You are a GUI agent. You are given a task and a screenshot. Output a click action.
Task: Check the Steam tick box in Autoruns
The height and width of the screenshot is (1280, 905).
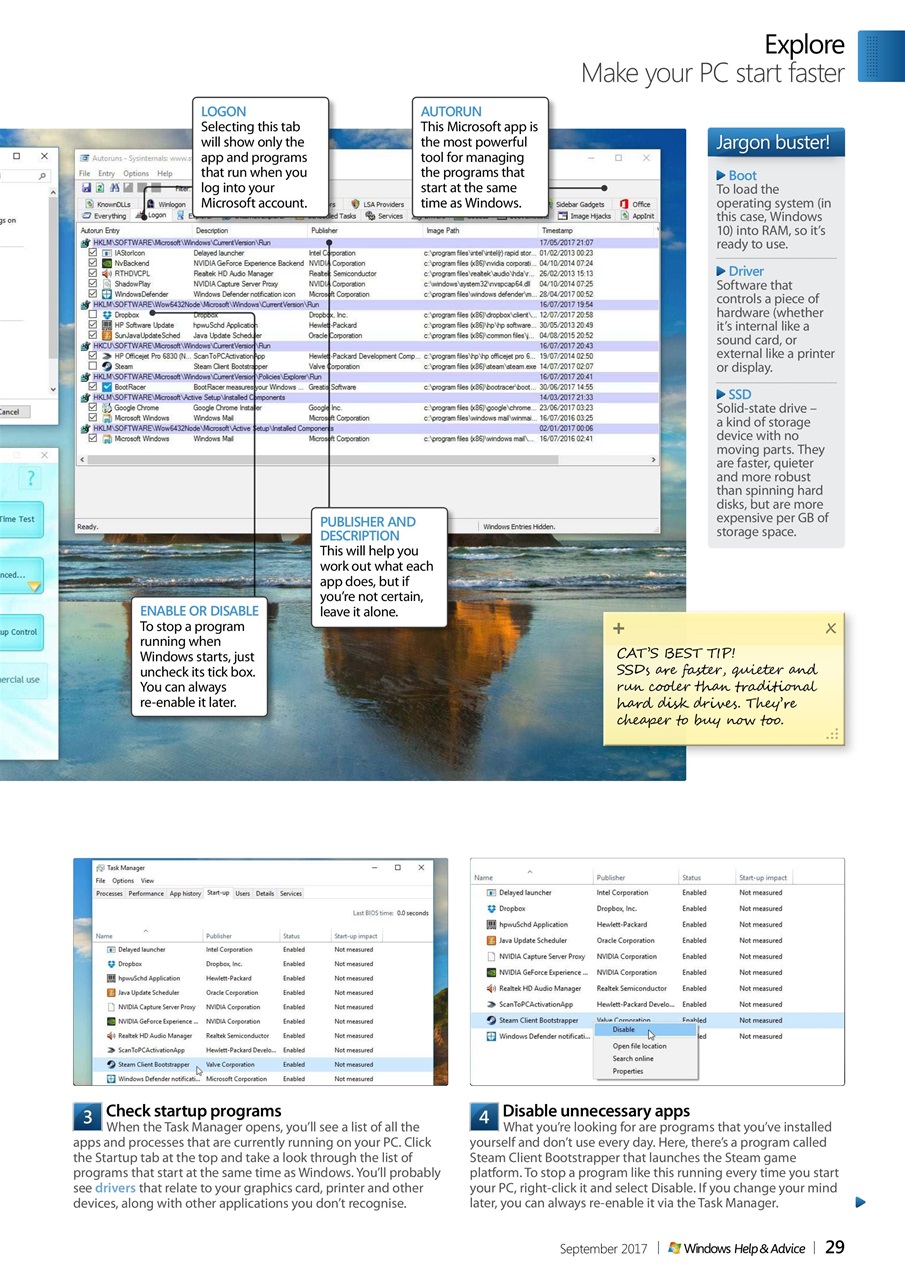tap(92, 363)
